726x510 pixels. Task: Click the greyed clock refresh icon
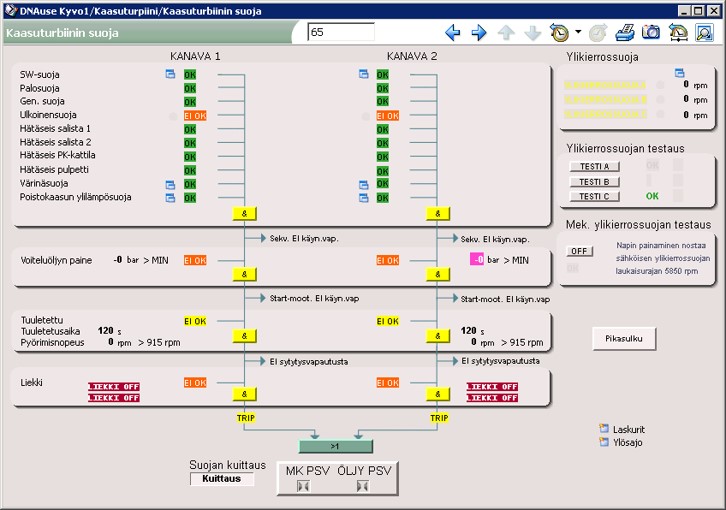(x=598, y=33)
